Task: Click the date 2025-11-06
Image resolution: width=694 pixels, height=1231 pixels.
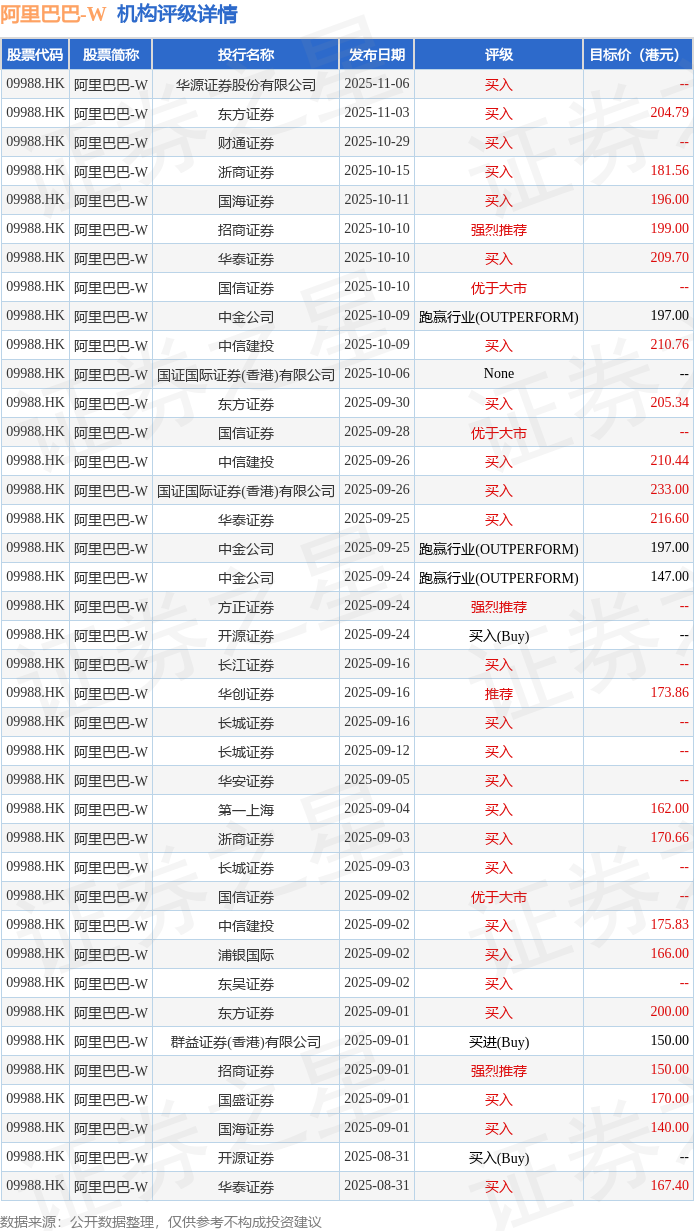Action: (377, 84)
